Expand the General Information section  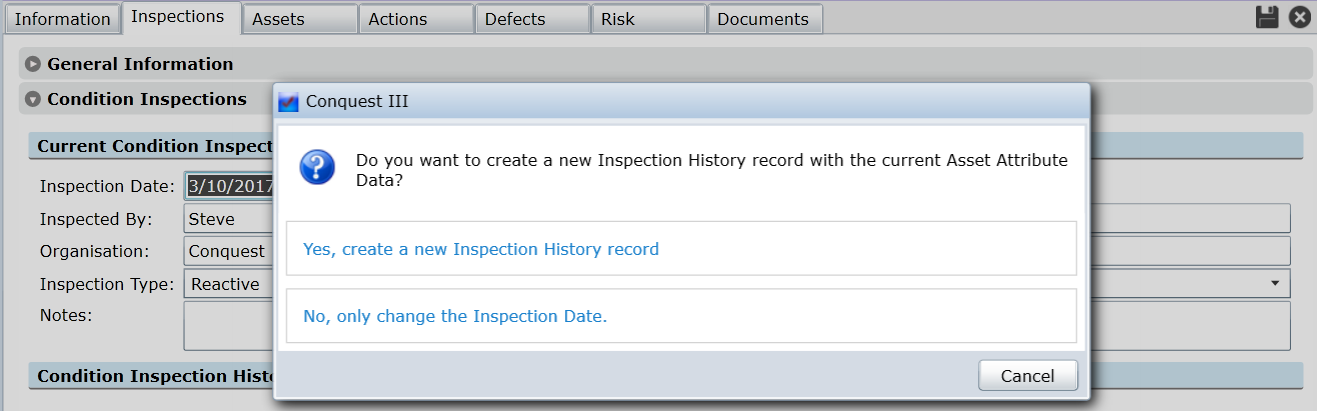[33, 64]
